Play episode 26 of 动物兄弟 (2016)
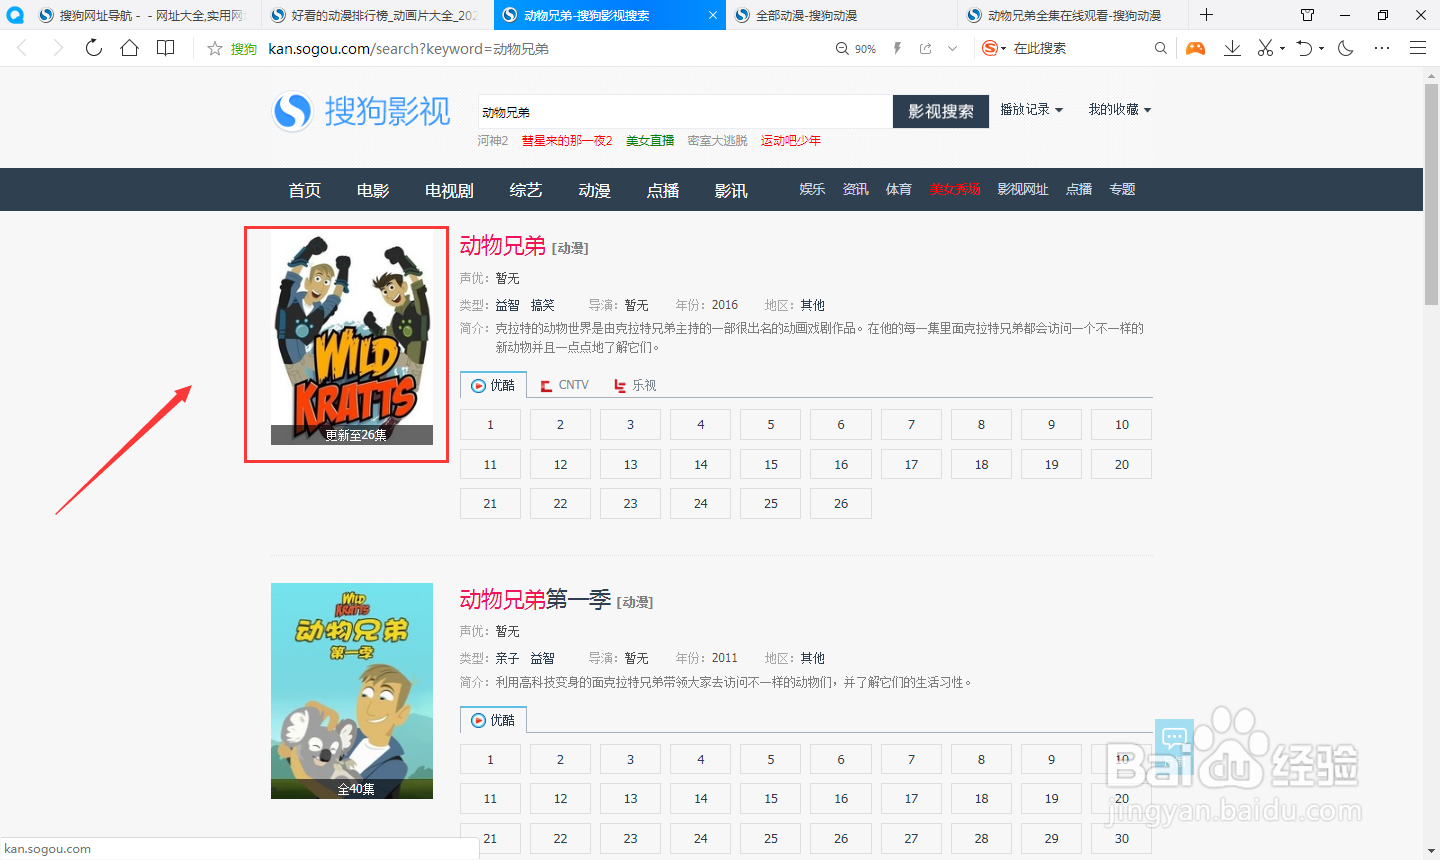 (x=841, y=504)
